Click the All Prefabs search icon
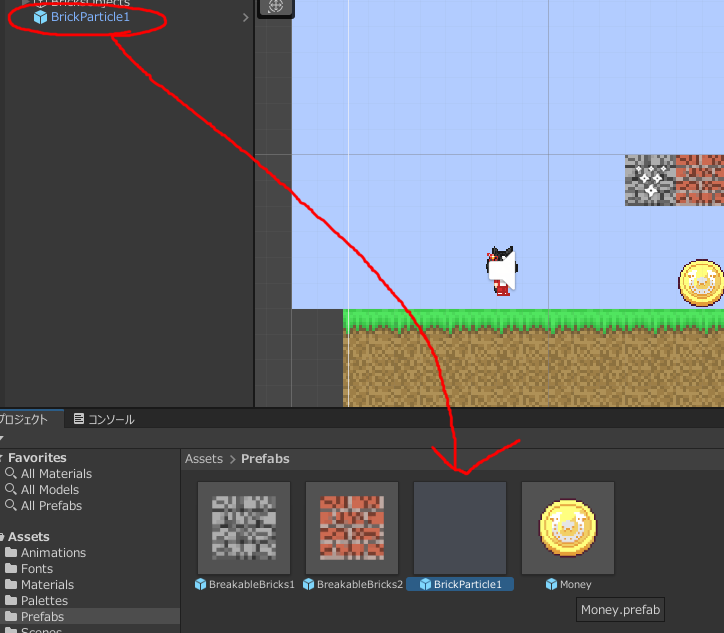The width and height of the screenshot is (724, 633). (11, 505)
